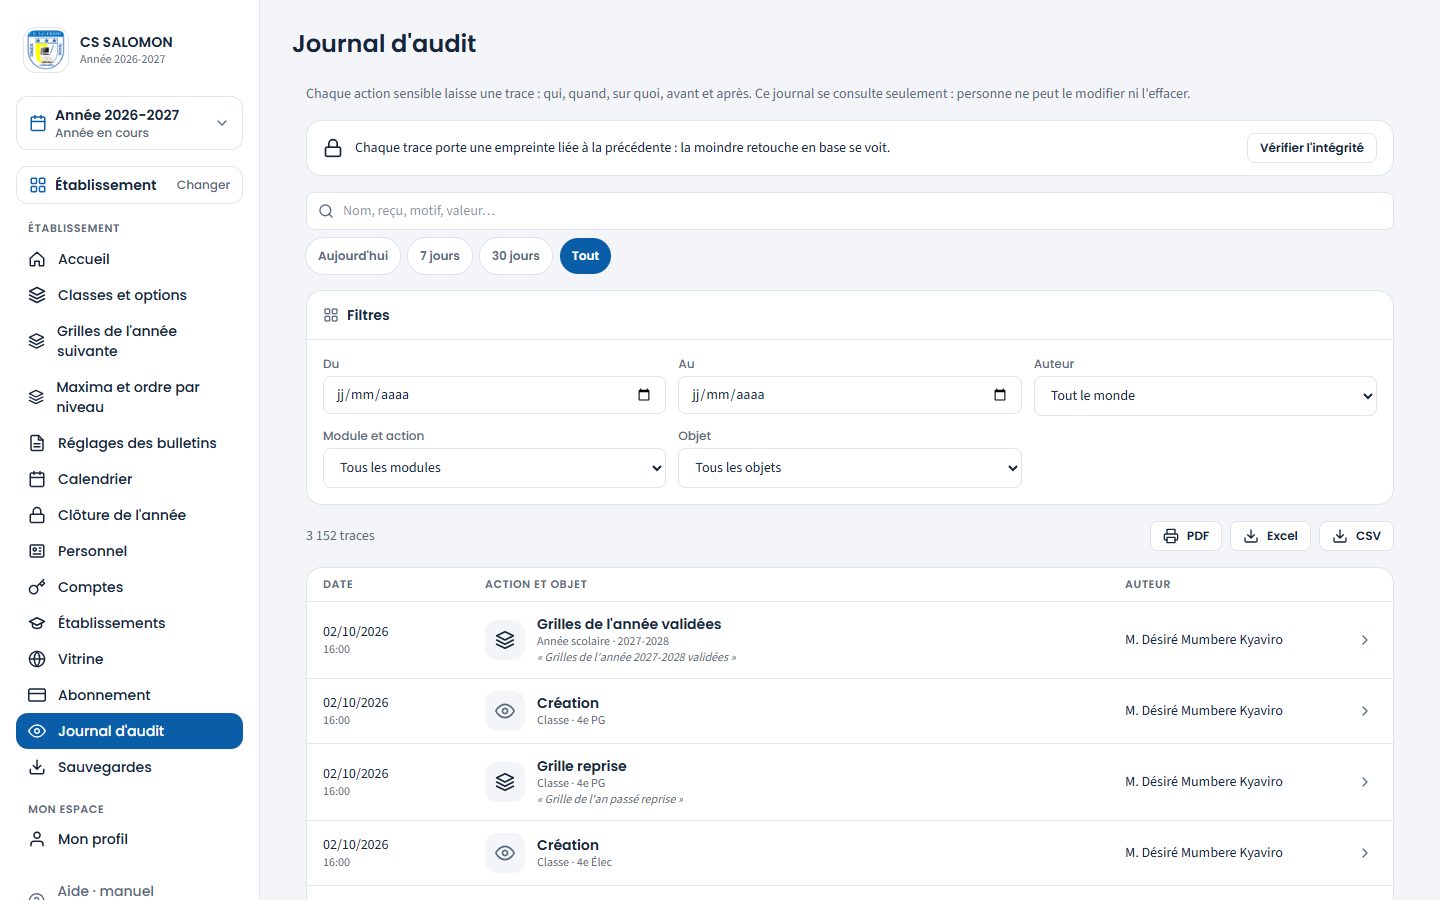Viewport: 1440px width, 900px height.
Task: Filter traces to the last 7 jours
Action: (440, 256)
